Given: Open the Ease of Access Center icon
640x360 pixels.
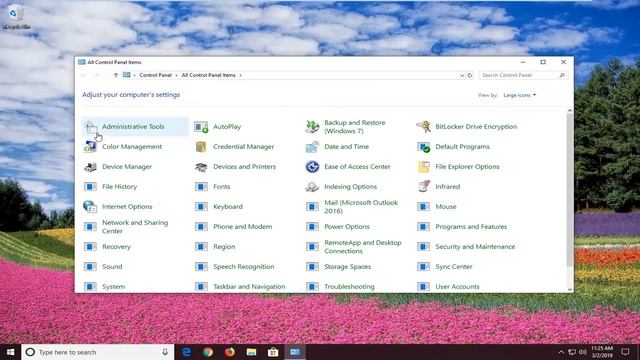Looking at the screenshot, I should click(312, 167).
